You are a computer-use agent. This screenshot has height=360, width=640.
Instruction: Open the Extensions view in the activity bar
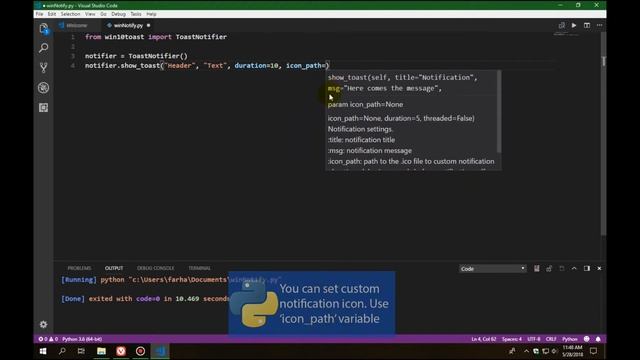[x=44, y=107]
